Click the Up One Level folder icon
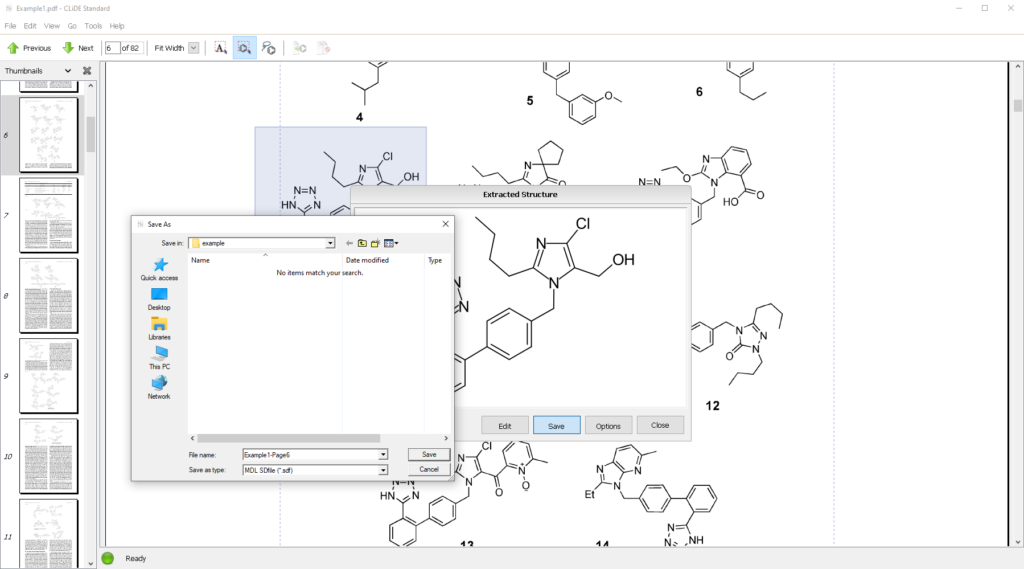The width and height of the screenshot is (1024, 569). (362, 243)
